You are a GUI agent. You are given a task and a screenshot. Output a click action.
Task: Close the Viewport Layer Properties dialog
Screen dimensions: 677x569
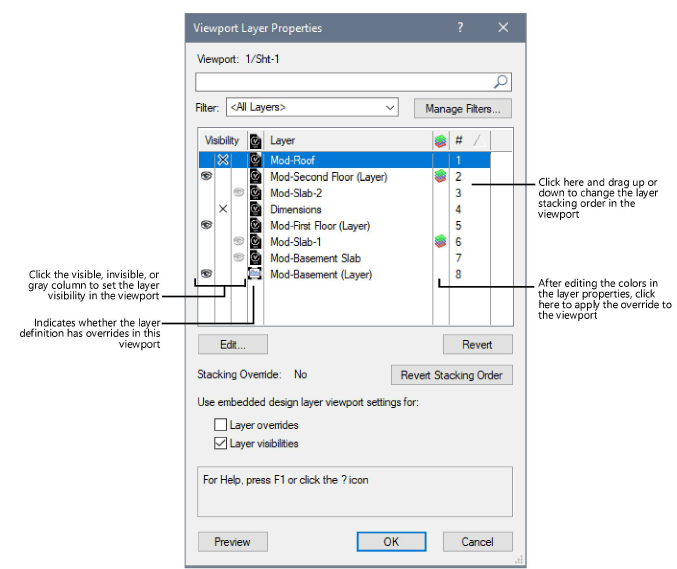coord(503,28)
